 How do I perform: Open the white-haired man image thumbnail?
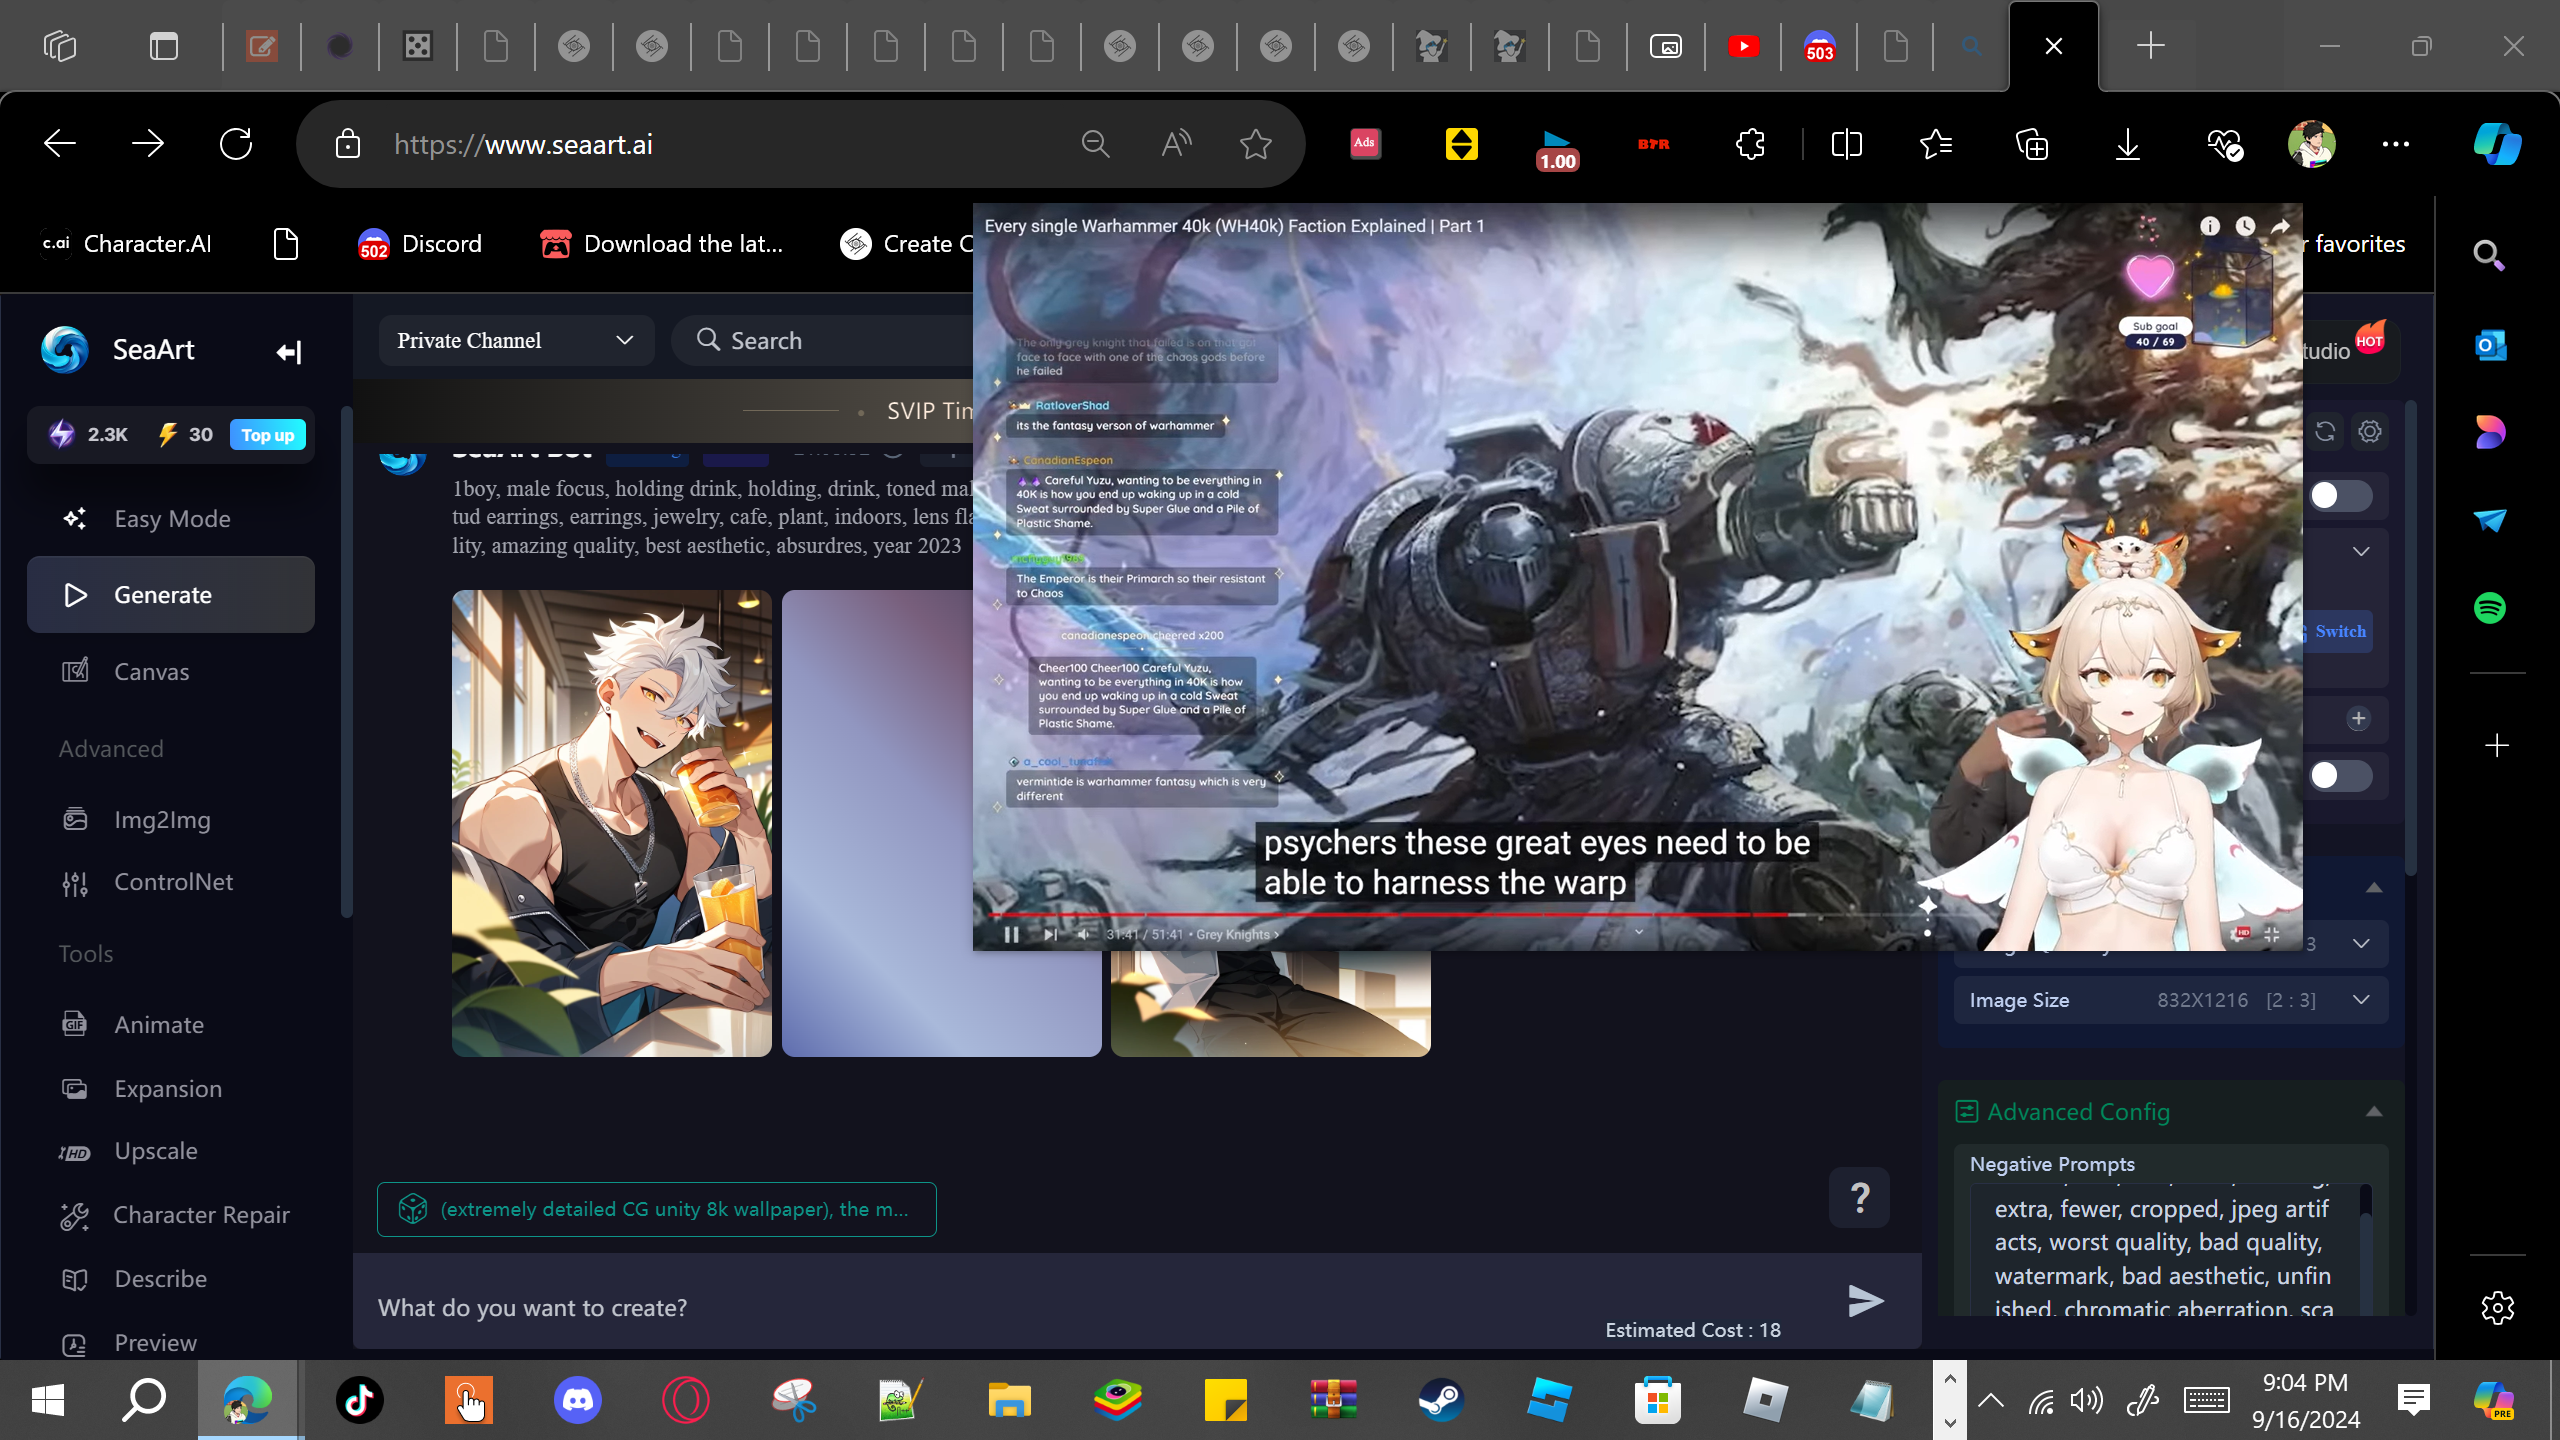coord(612,823)
